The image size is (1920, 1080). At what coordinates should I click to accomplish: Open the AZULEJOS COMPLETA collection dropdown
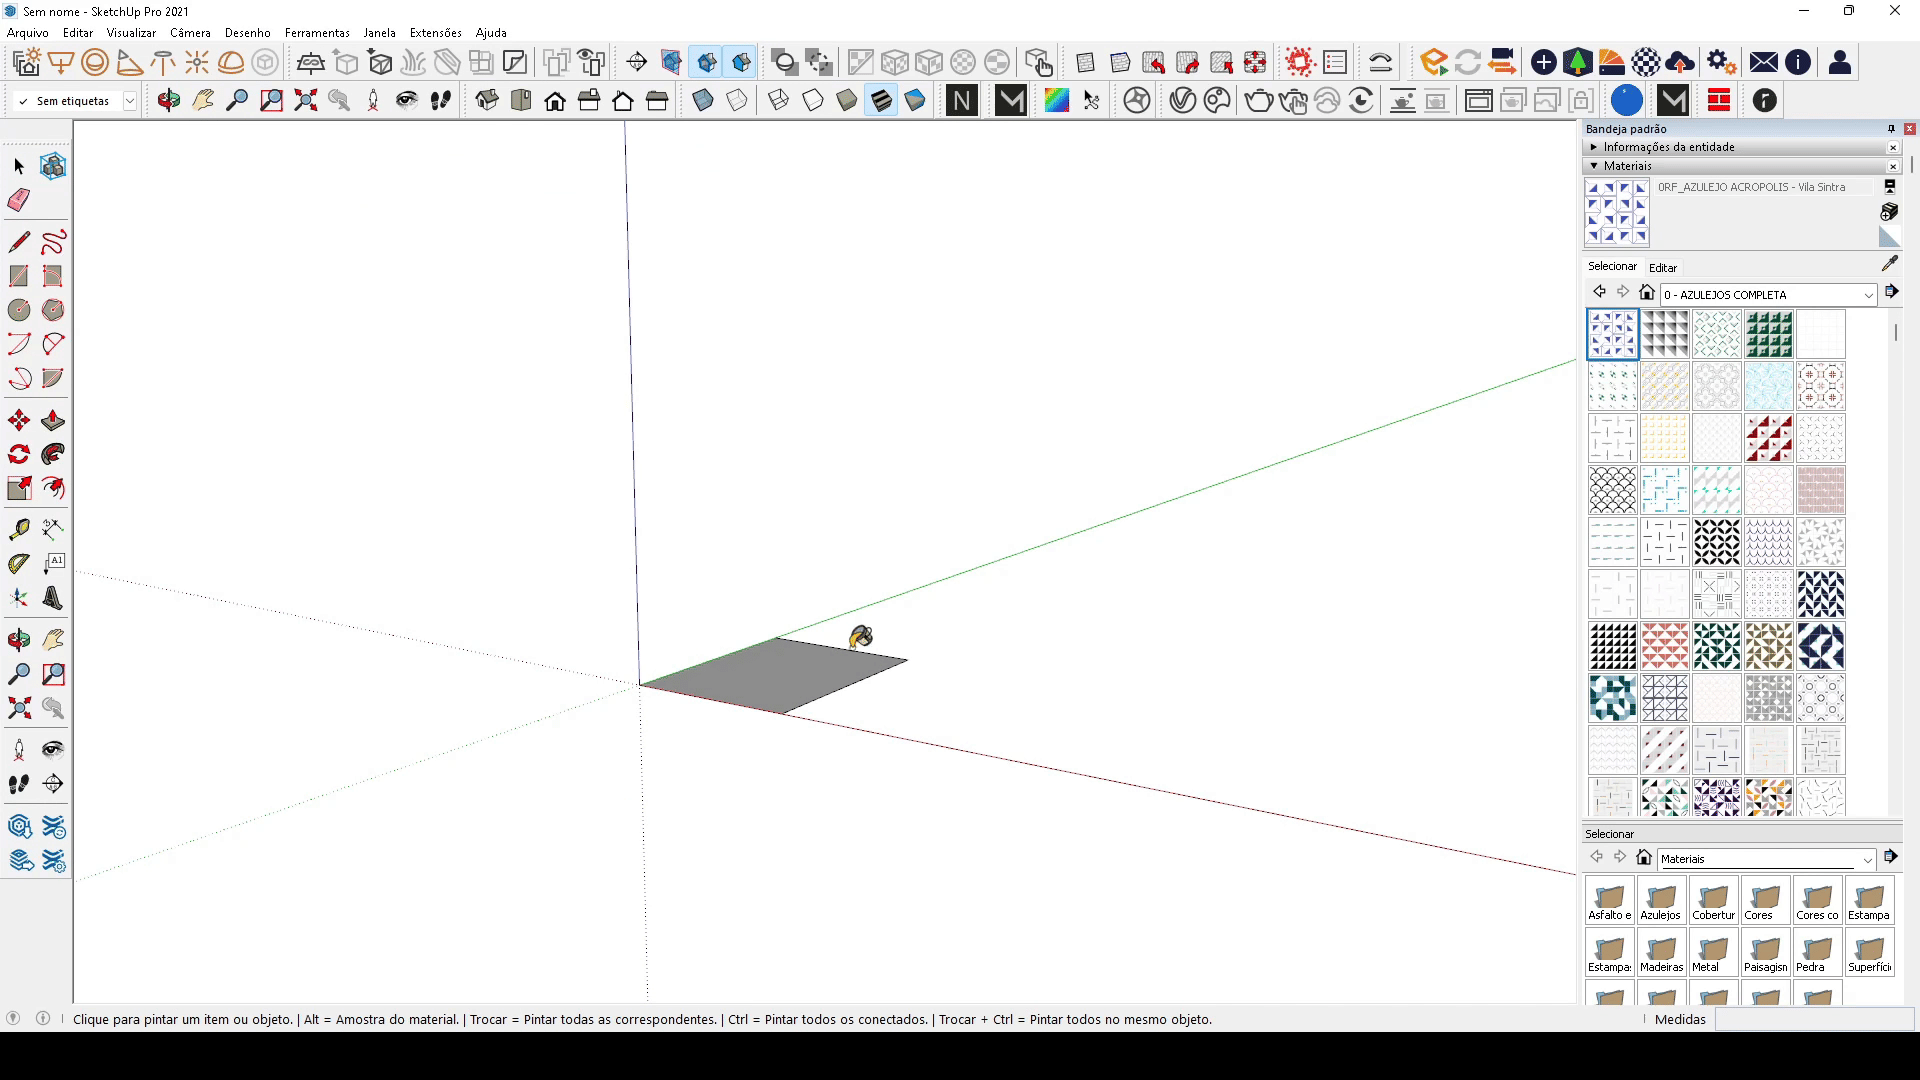(1867, 295)
